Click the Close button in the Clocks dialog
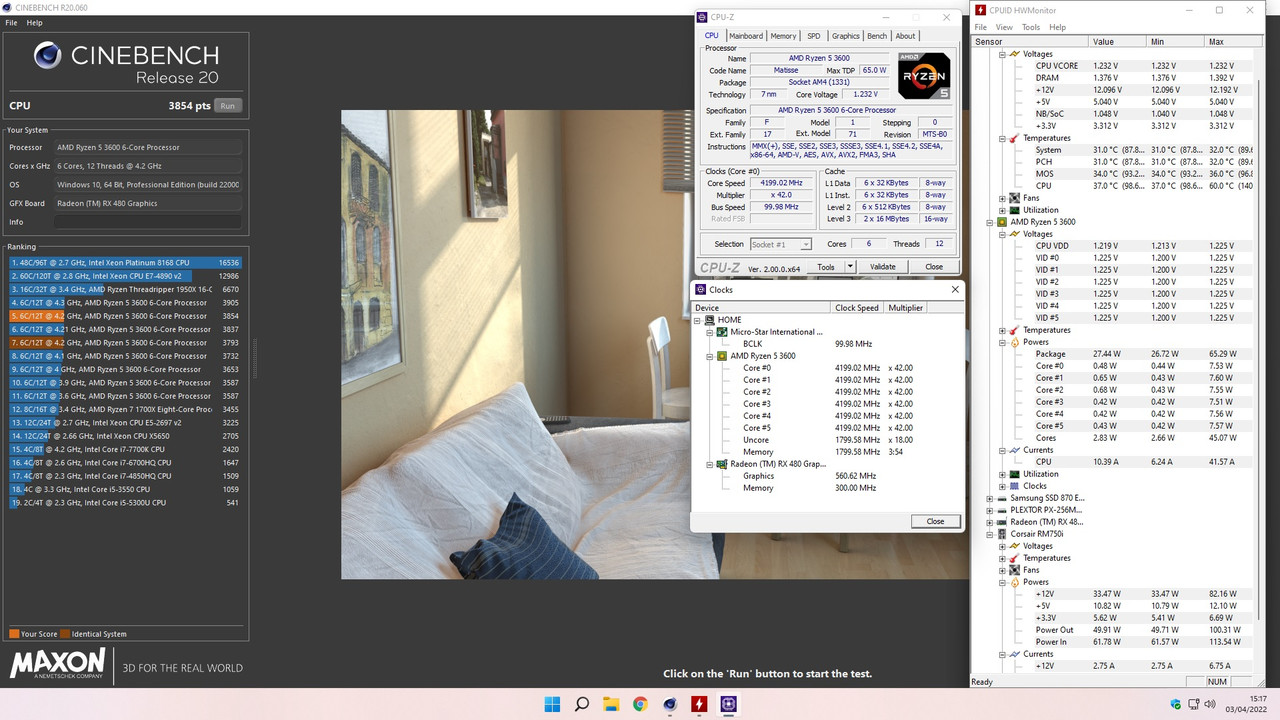Screen dimensions: 1280x720 tap(935, 521)
